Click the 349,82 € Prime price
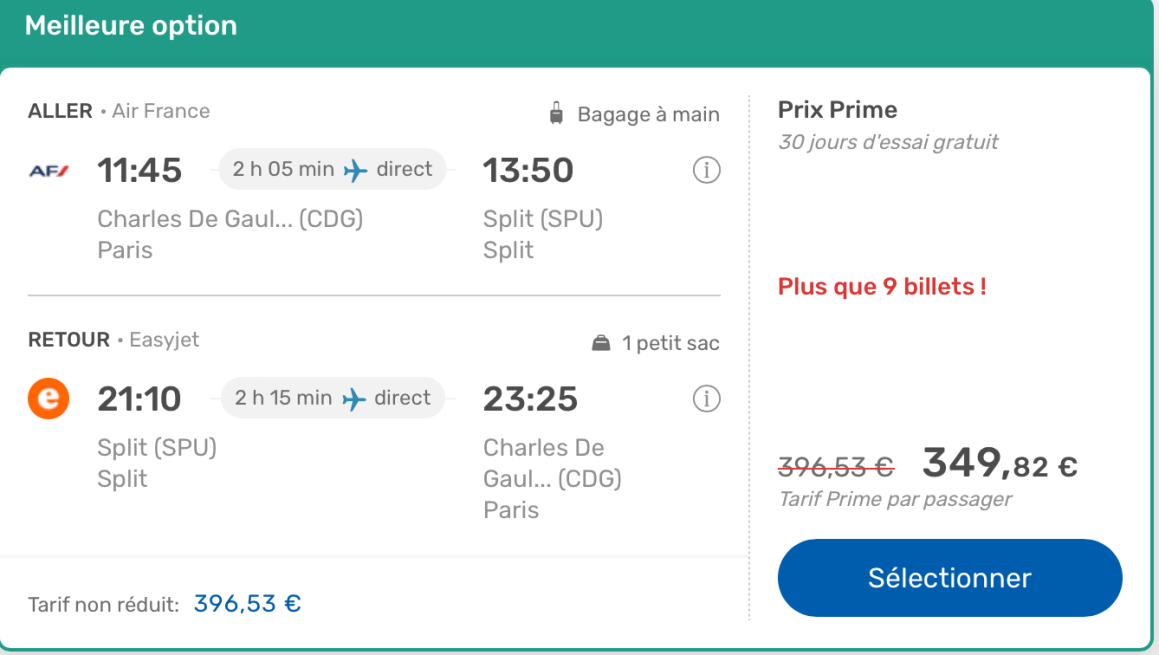The width and height of the screenshot is (1159, 655). pos(999,463)
